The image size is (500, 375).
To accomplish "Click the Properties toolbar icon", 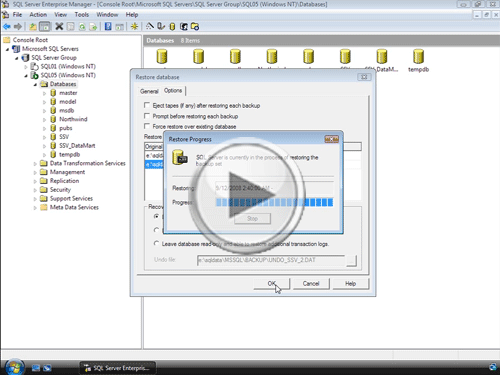I will [71, 26].
